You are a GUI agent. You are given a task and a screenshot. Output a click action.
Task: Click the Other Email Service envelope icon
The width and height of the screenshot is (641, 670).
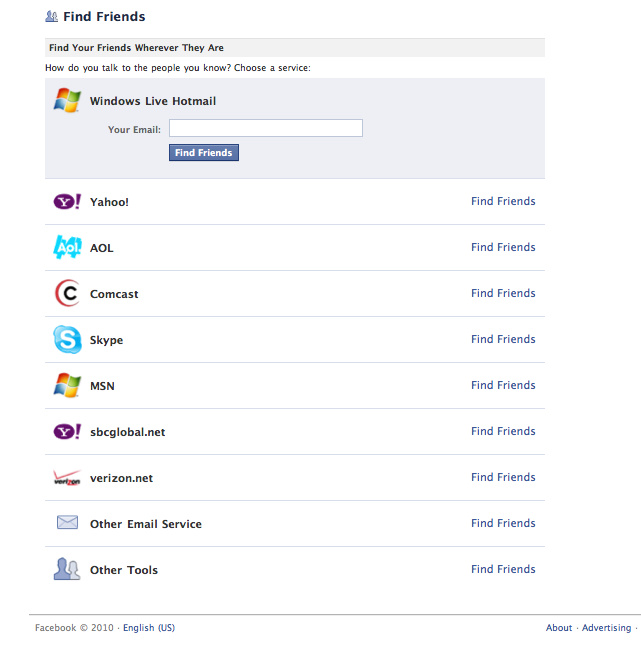tap(67, 523)
